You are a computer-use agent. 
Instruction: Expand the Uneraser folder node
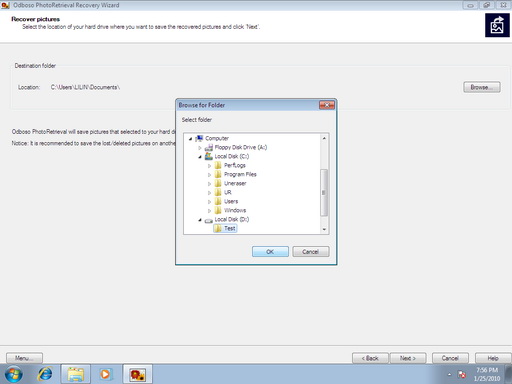point(209,184)
